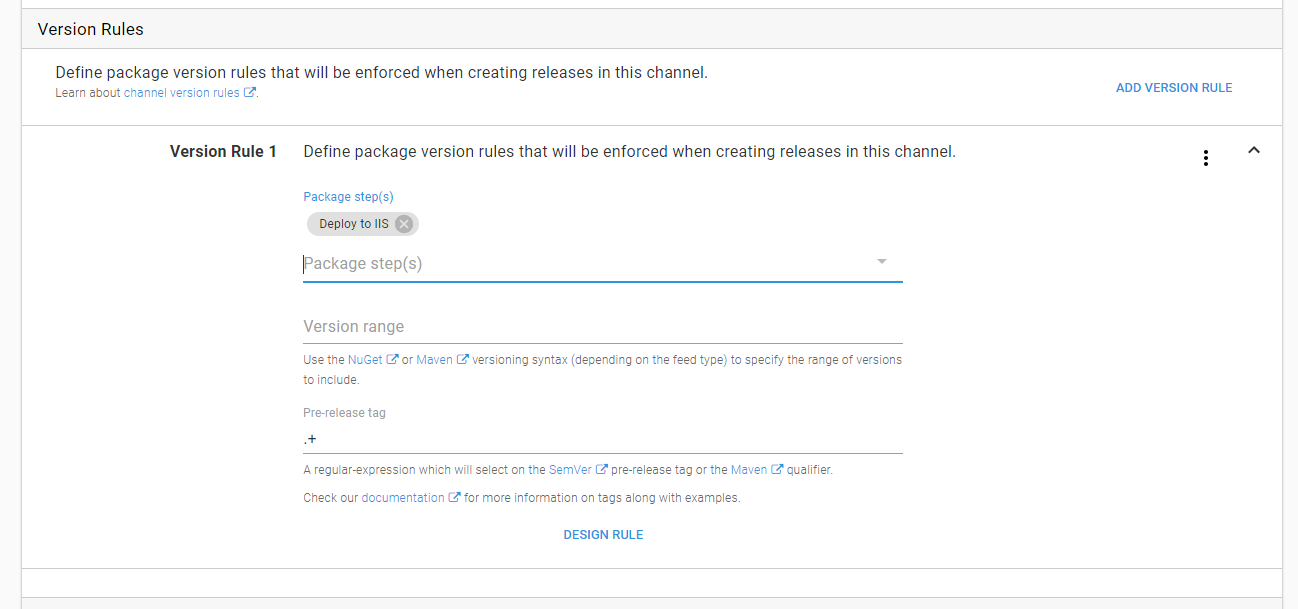Image resolution: width=1298 pixels, height=609 pixels.
Task: Click the external-link icon next to NuGet
Action: [393, 360]
